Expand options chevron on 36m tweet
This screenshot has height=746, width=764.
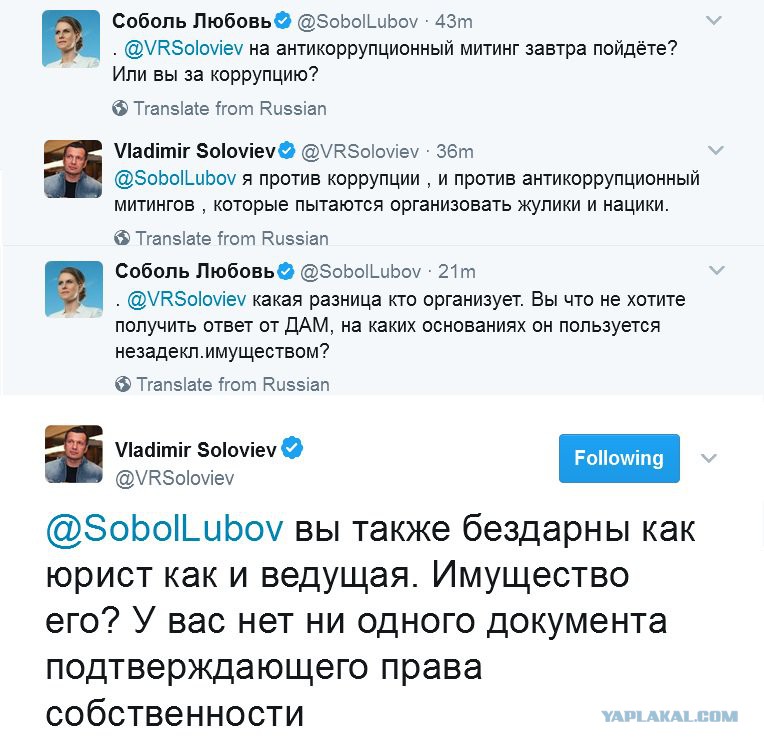tap(715, 150)
